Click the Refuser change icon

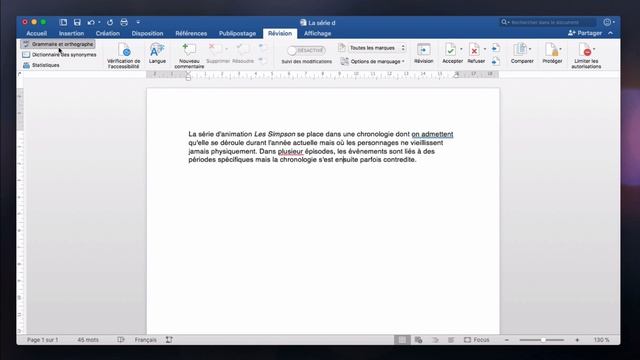[474, 50]
